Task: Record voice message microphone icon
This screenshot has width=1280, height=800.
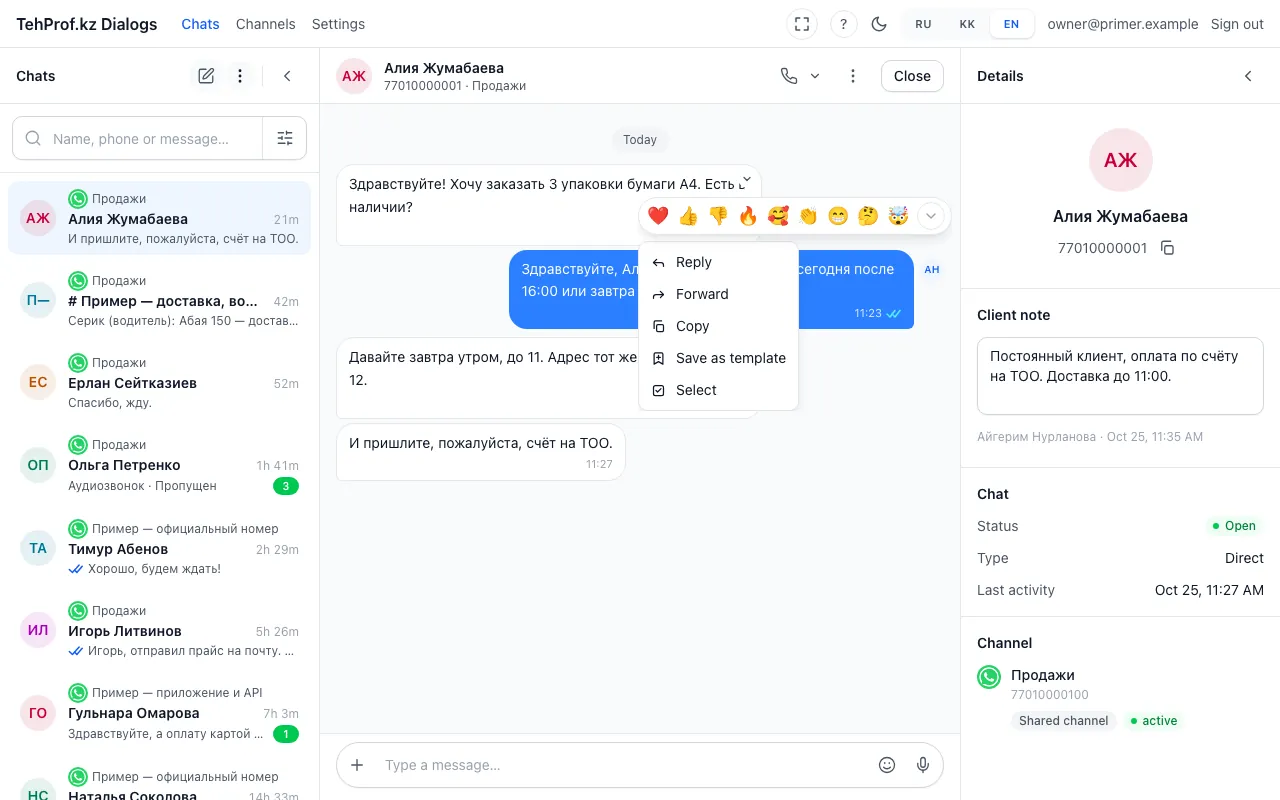Action: (923, 765)
